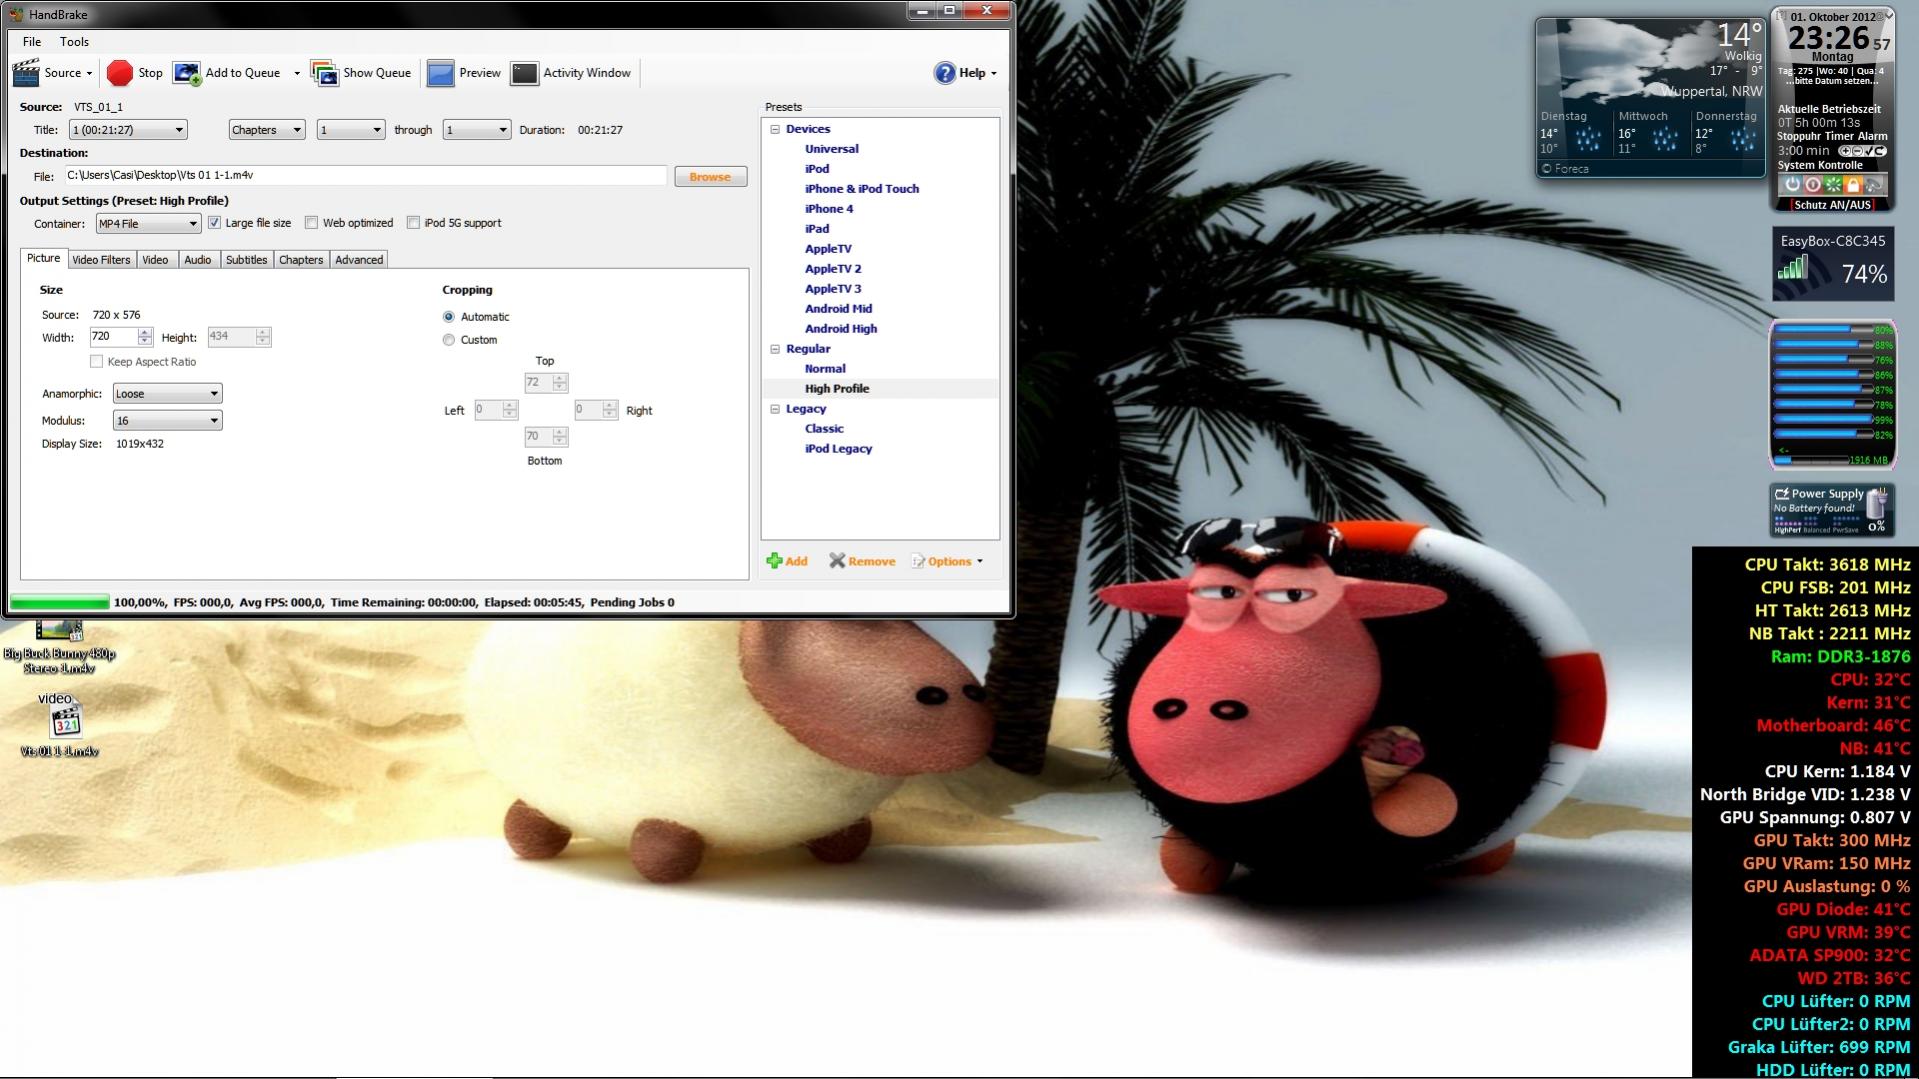This screenshot has width=1919, height=1079.
Task: Enable Web optimized checkbox
Action: (x=311, y=223)
